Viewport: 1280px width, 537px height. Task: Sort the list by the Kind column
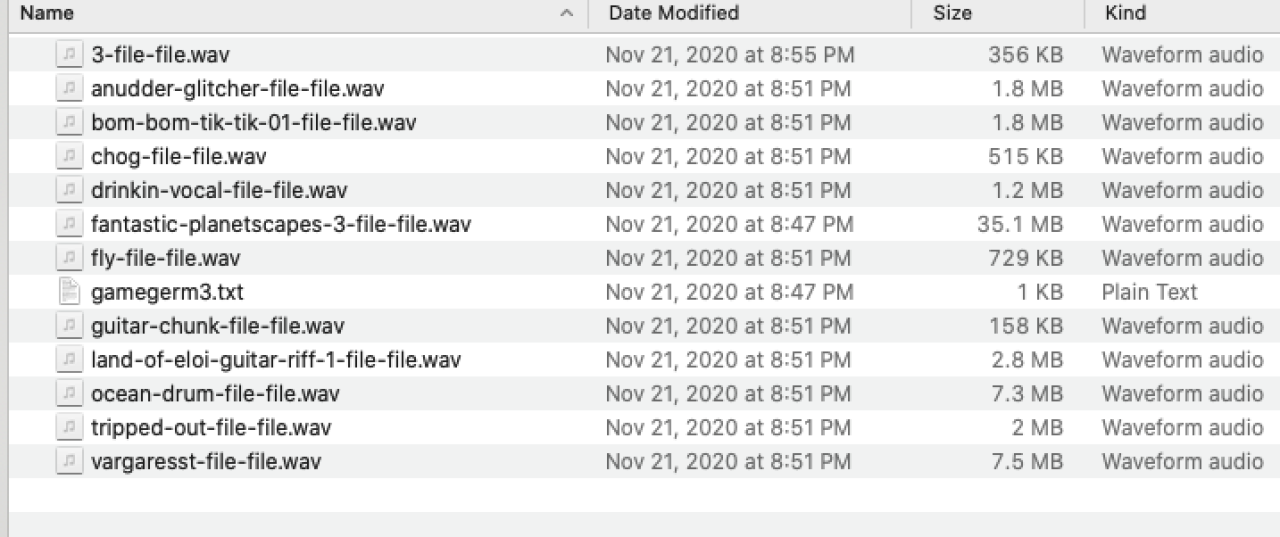tap(1125, 14)
